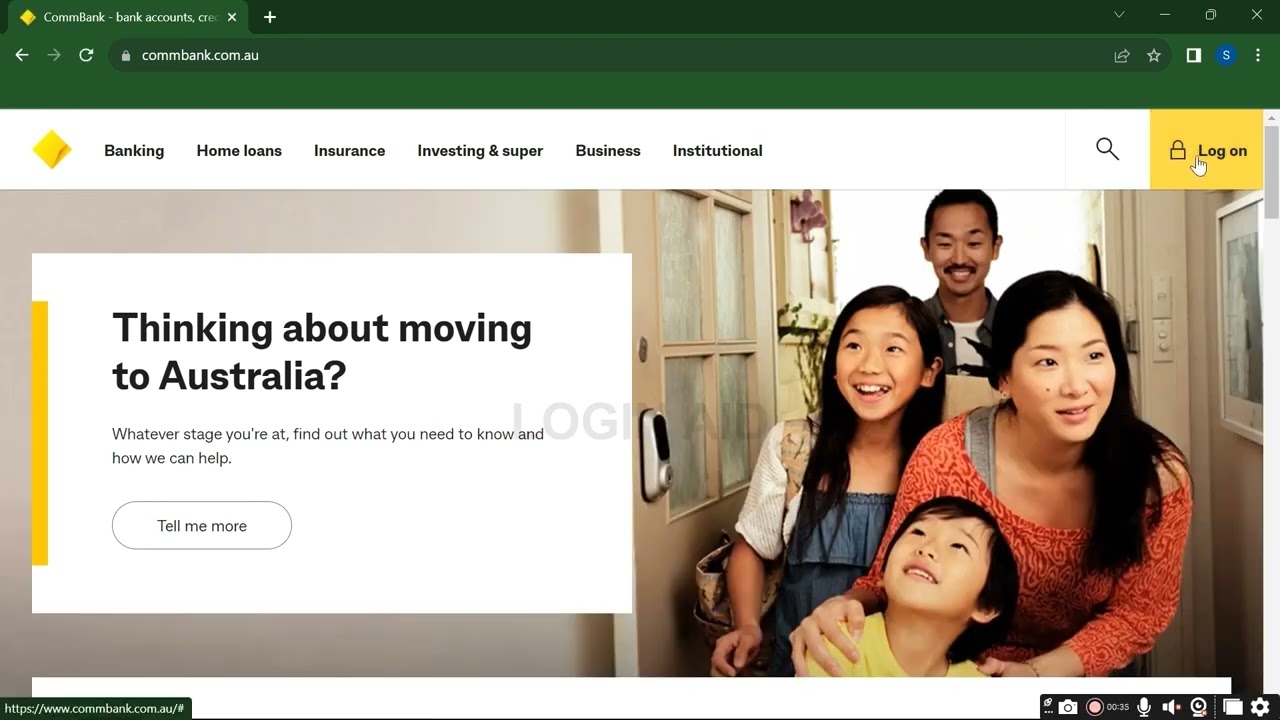
Task: Click the overlapping windows icon in recorder
Action: [x=1231, y=707]
